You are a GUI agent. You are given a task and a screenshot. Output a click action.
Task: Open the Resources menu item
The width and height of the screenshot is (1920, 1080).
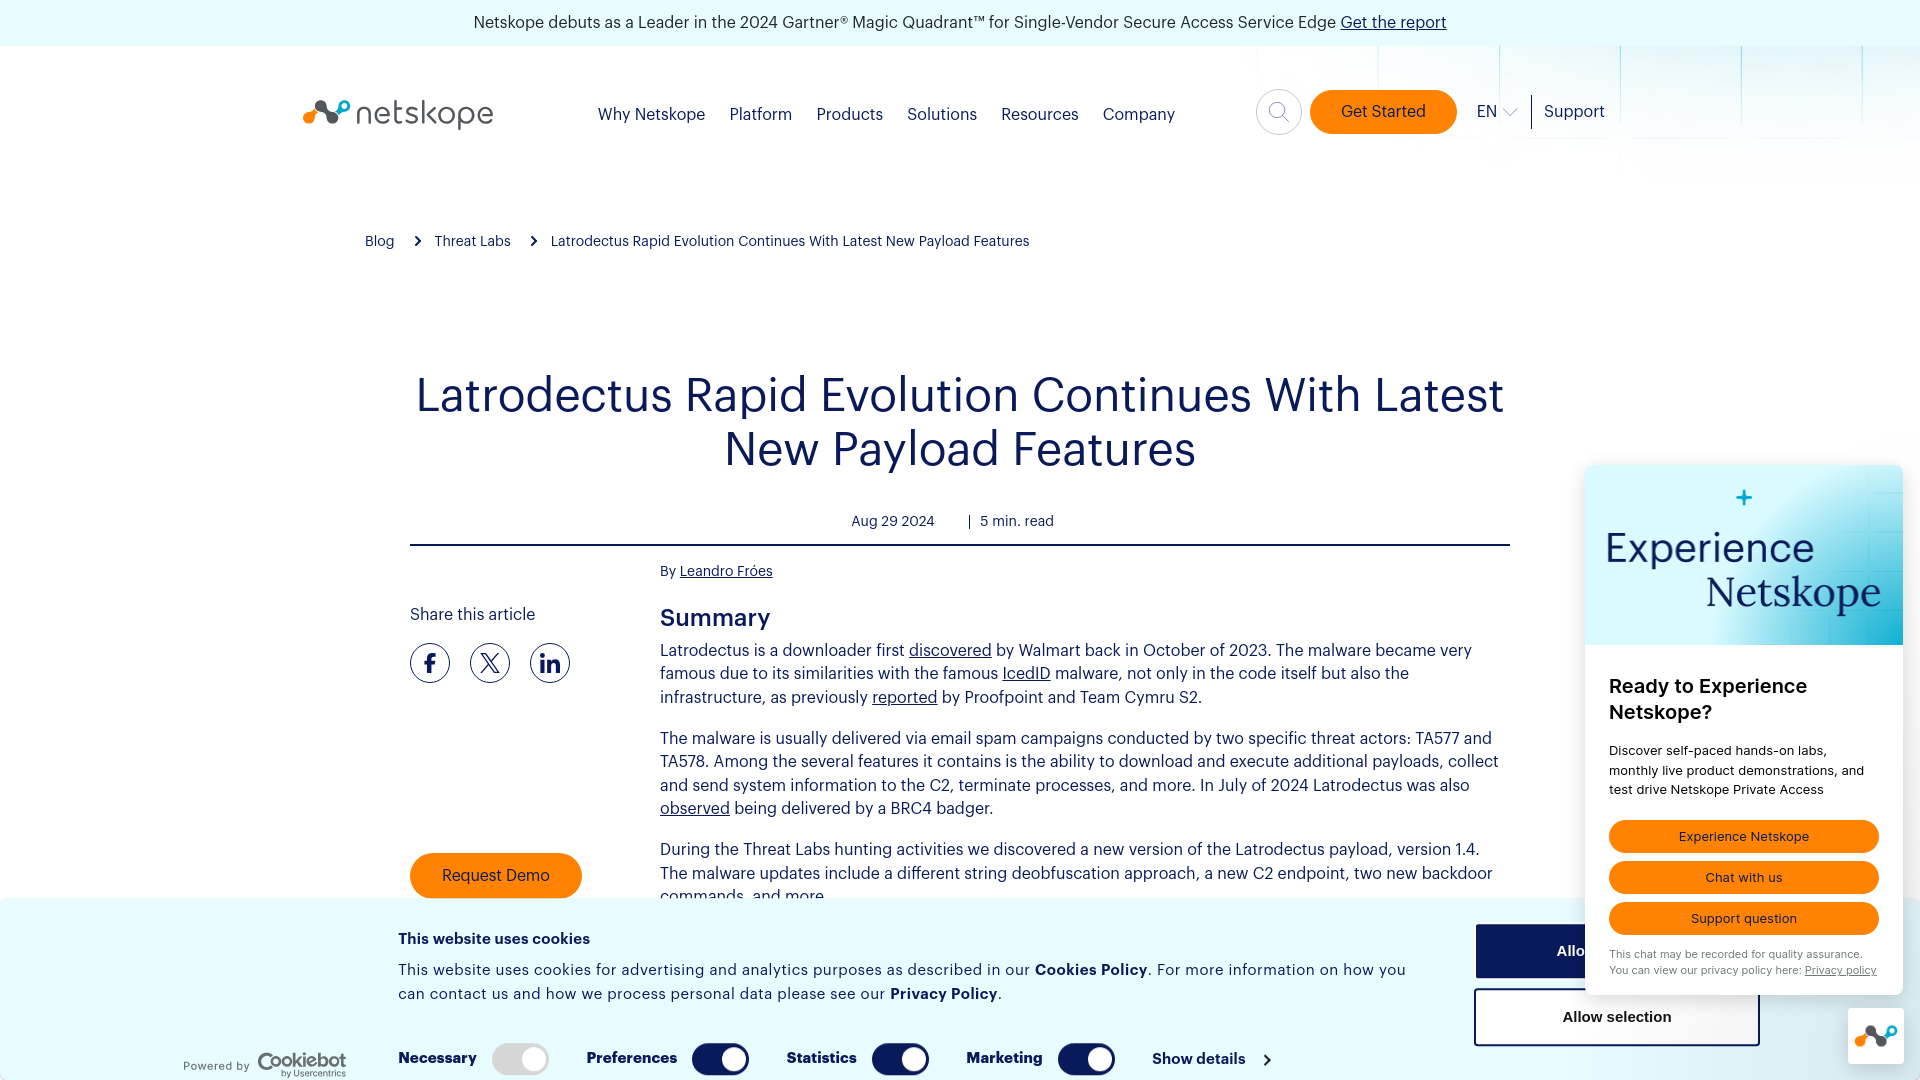coord(1039,113)
